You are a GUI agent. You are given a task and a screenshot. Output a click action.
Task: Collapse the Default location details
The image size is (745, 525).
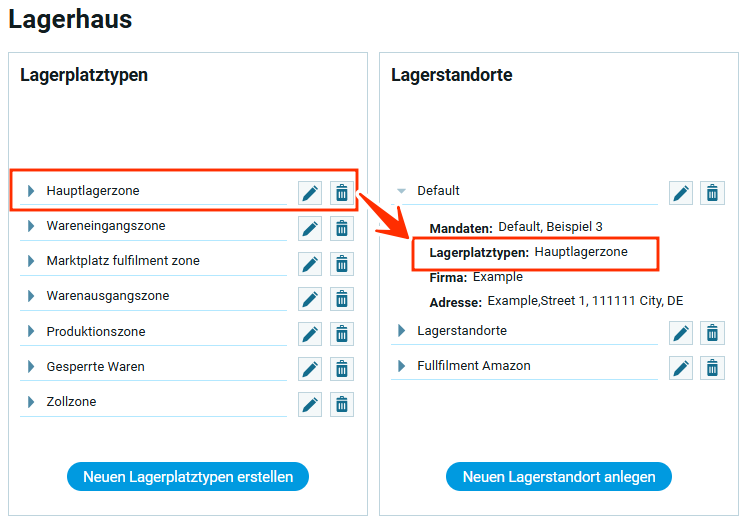click(x=402, y=190)
